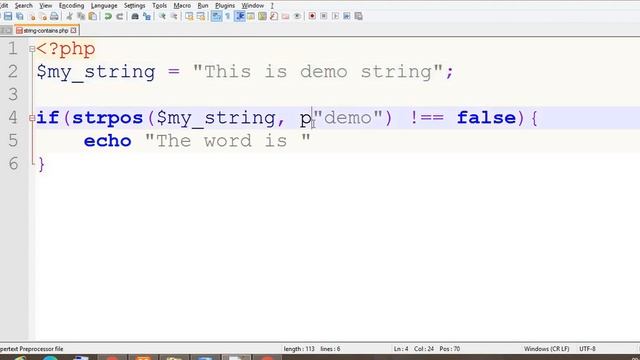Click the Stop macro recording icon
Screen dimensions: 640x360
324,16
